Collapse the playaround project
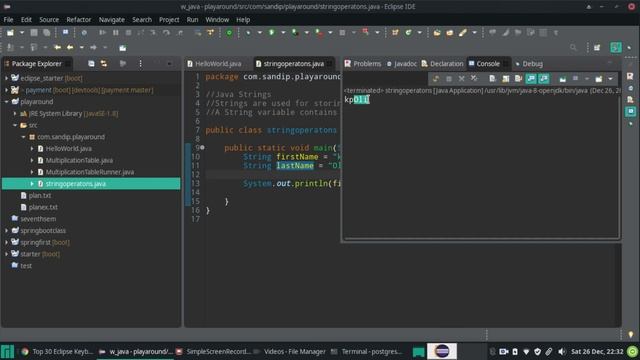Screen dimensions: 640x360 click(6, 102)
